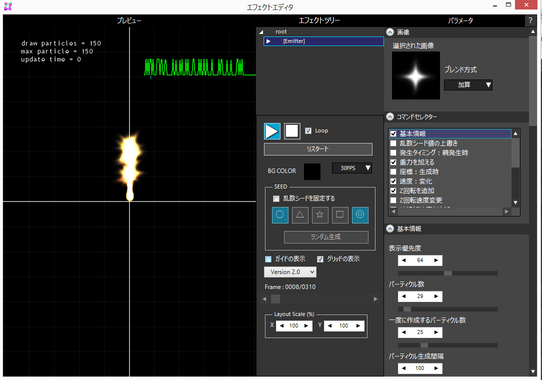Click the app icon in title bar
Viewport: 542px width, 380px height.
8,6
